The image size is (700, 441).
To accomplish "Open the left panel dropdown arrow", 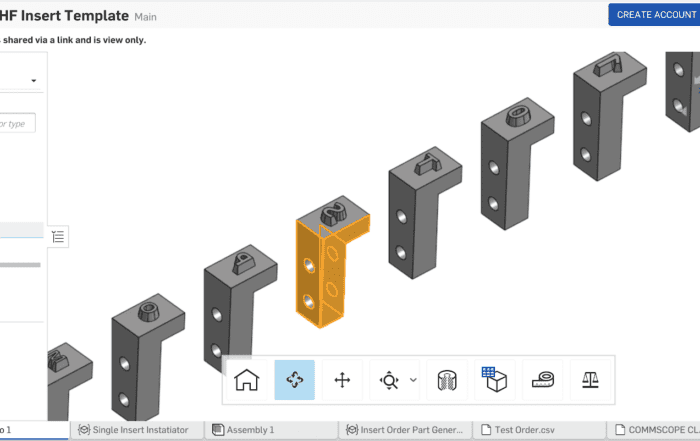I will click(x=33, y=81).
